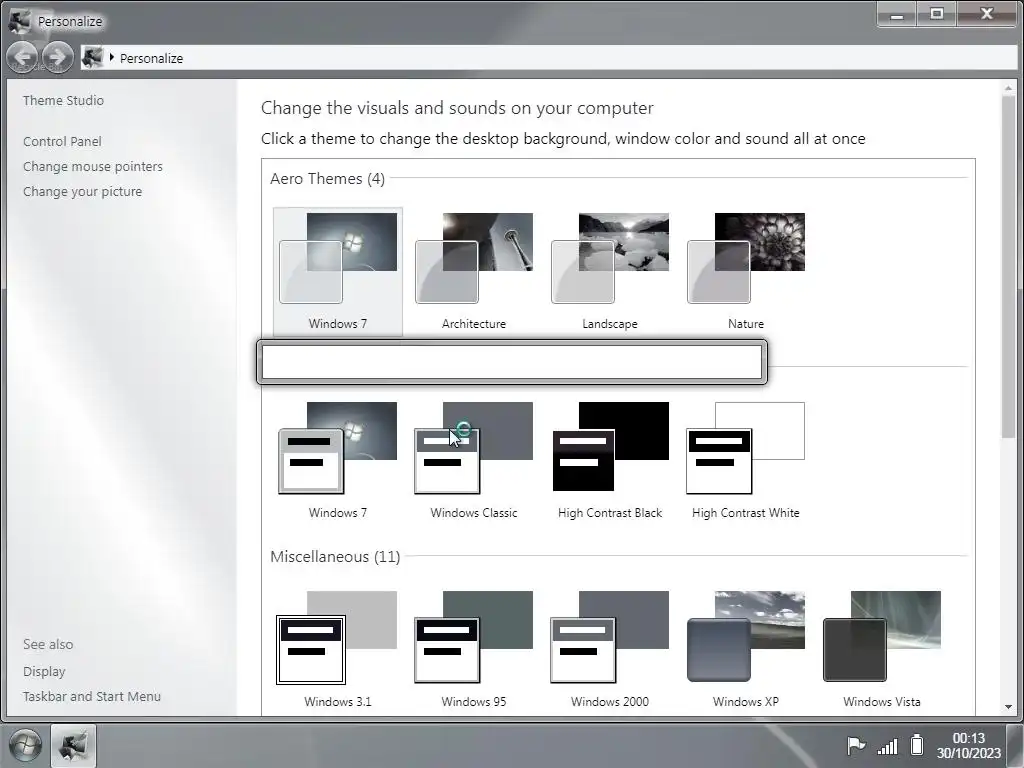This screenshot has height=768, width=1024.
Task: Go forward with the Forward arrow
Action: click(57, 57)
